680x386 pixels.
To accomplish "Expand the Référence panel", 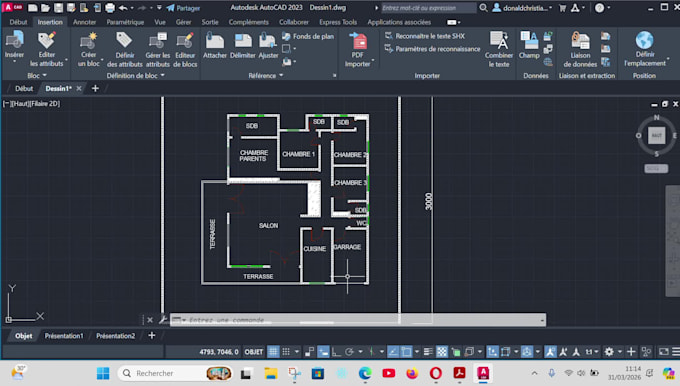I will (x=265, y=75).
